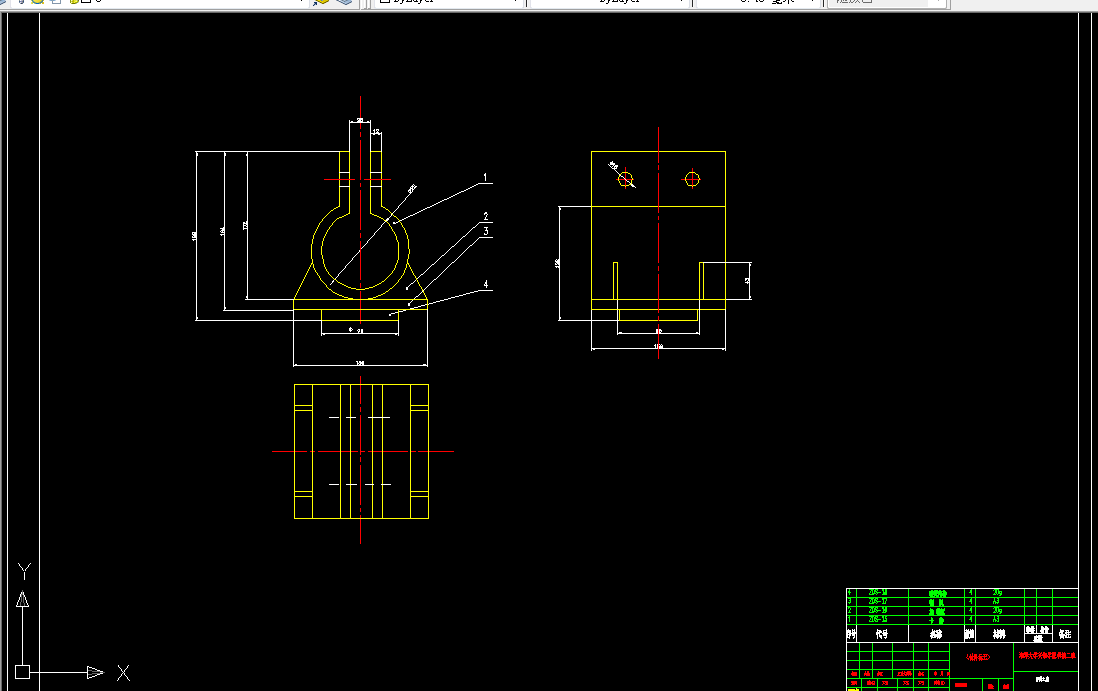This screenshot has height=691, width=1098.
Task: Select "A3" material in parts list row 1
Action: pyautogui.click(x=996, y=620)
